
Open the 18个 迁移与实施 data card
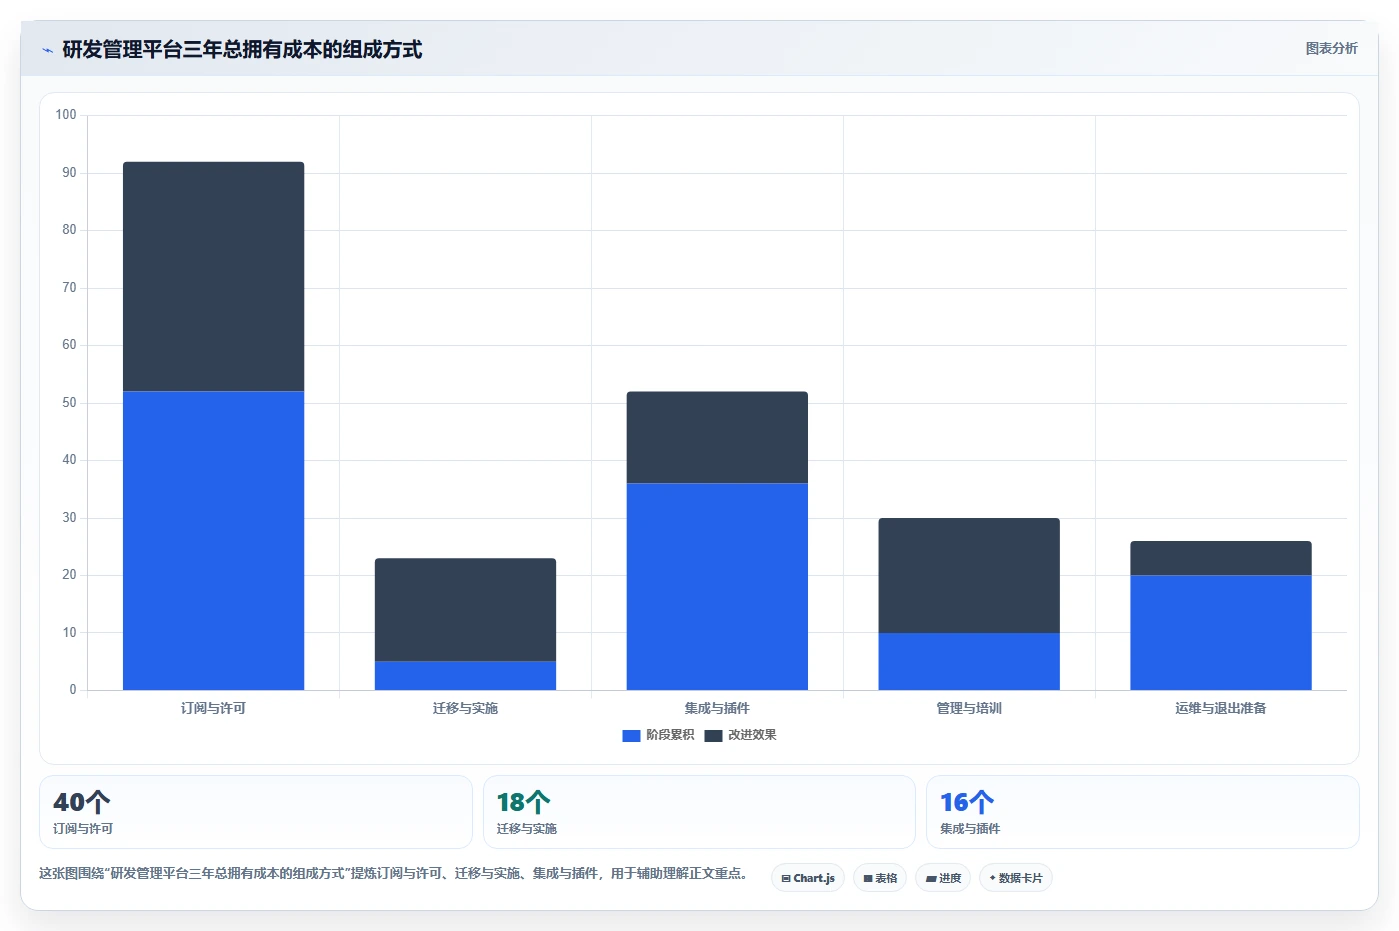click(699, 812)
